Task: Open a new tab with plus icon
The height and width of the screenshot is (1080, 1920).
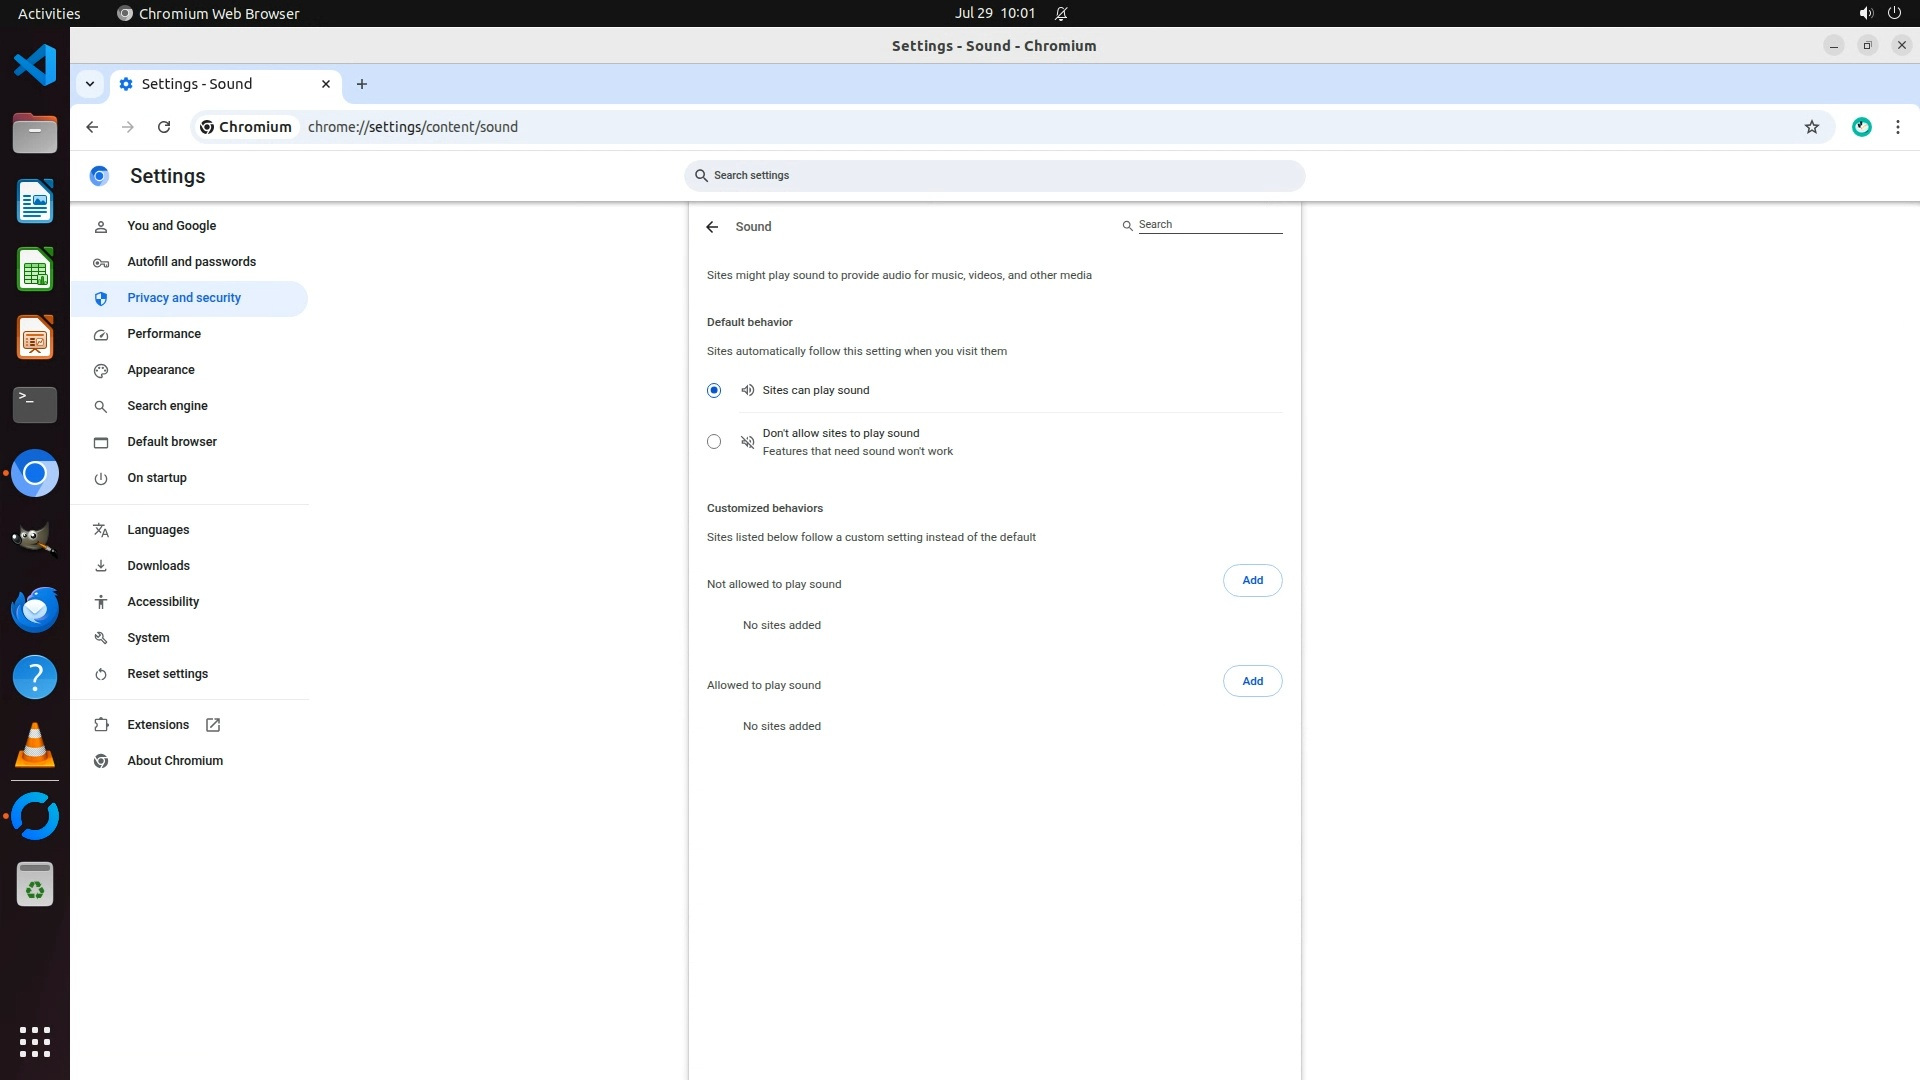Action: pos(362,84)
